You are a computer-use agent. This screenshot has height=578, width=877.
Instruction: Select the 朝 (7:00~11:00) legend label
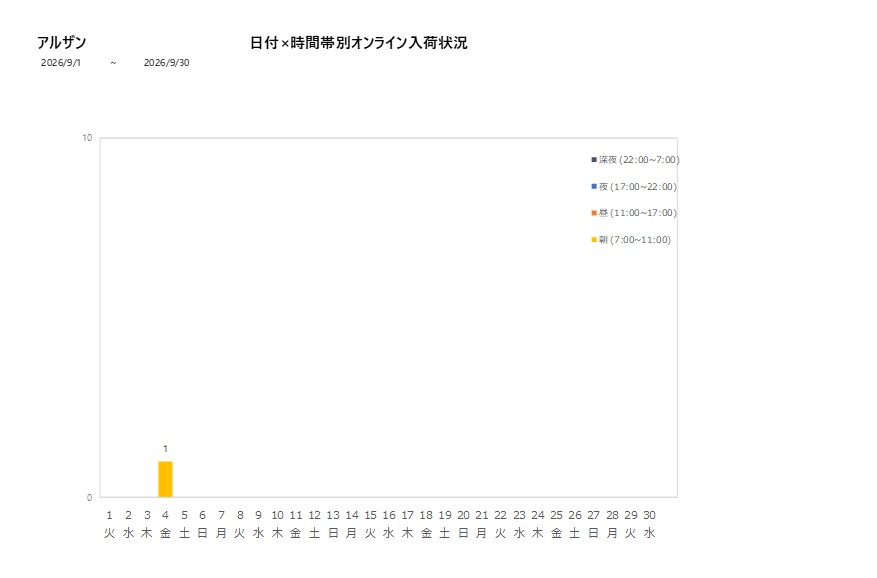[635, 239]
